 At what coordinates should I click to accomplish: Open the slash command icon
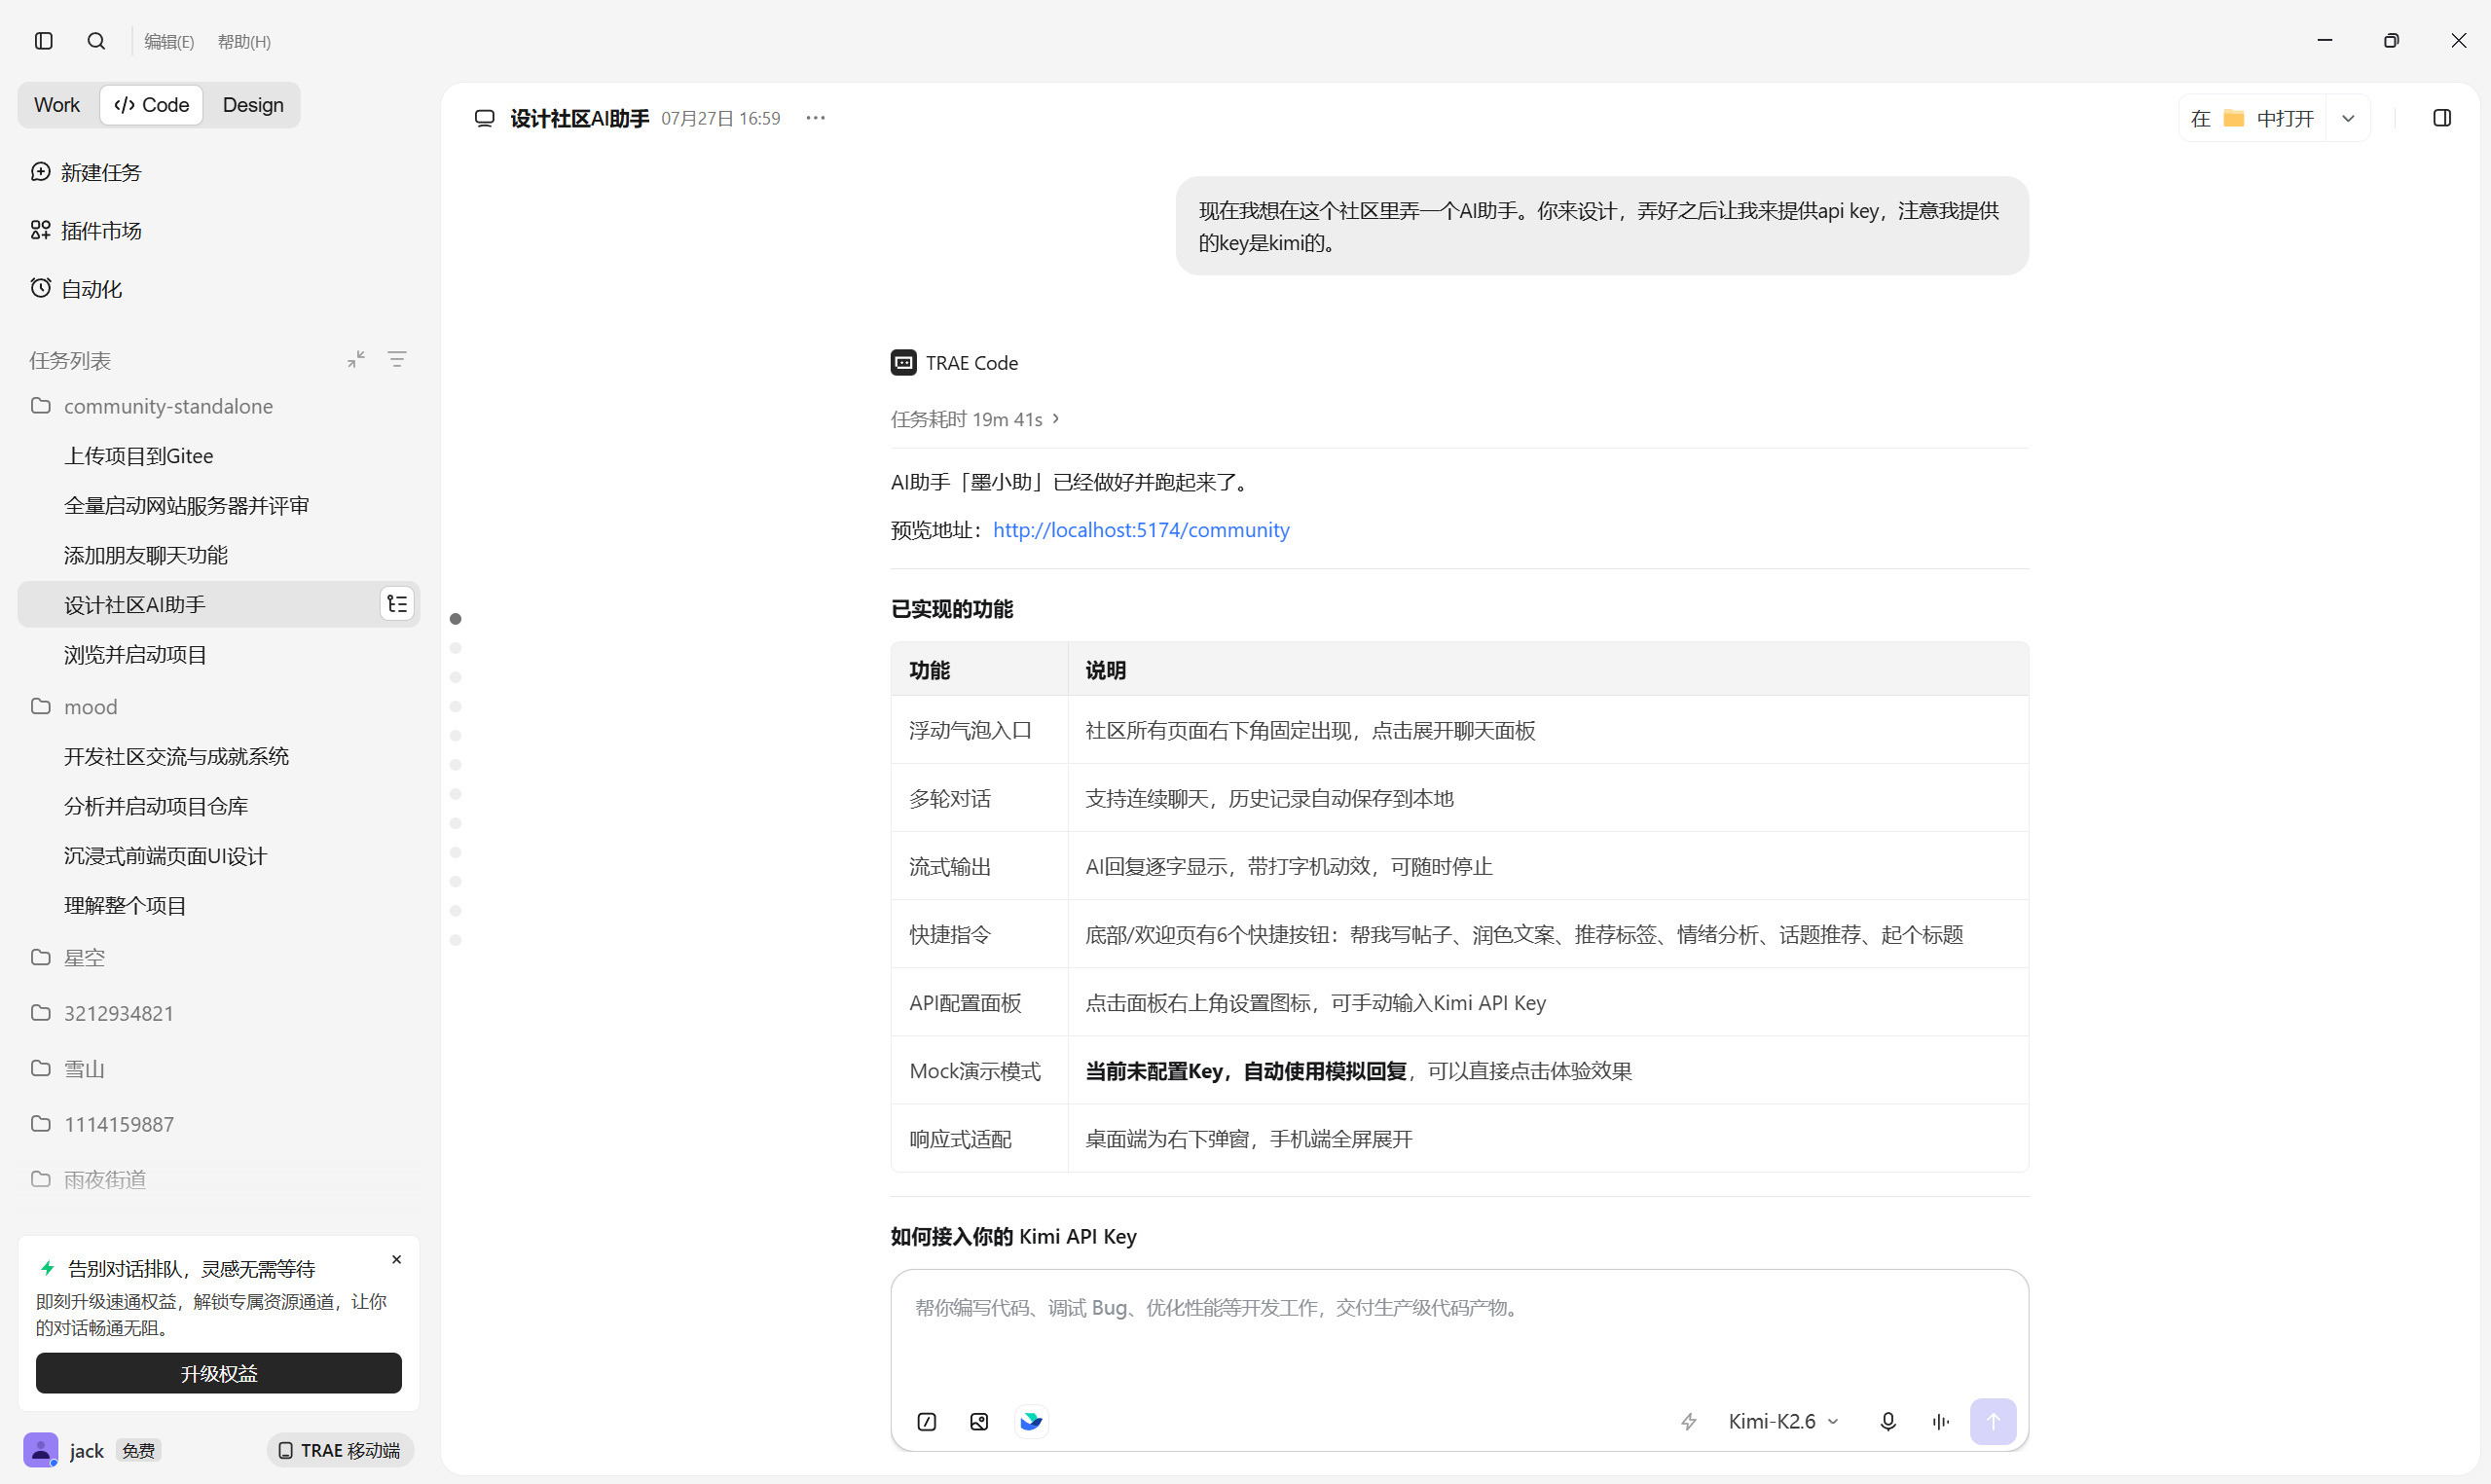point(927,1422)
